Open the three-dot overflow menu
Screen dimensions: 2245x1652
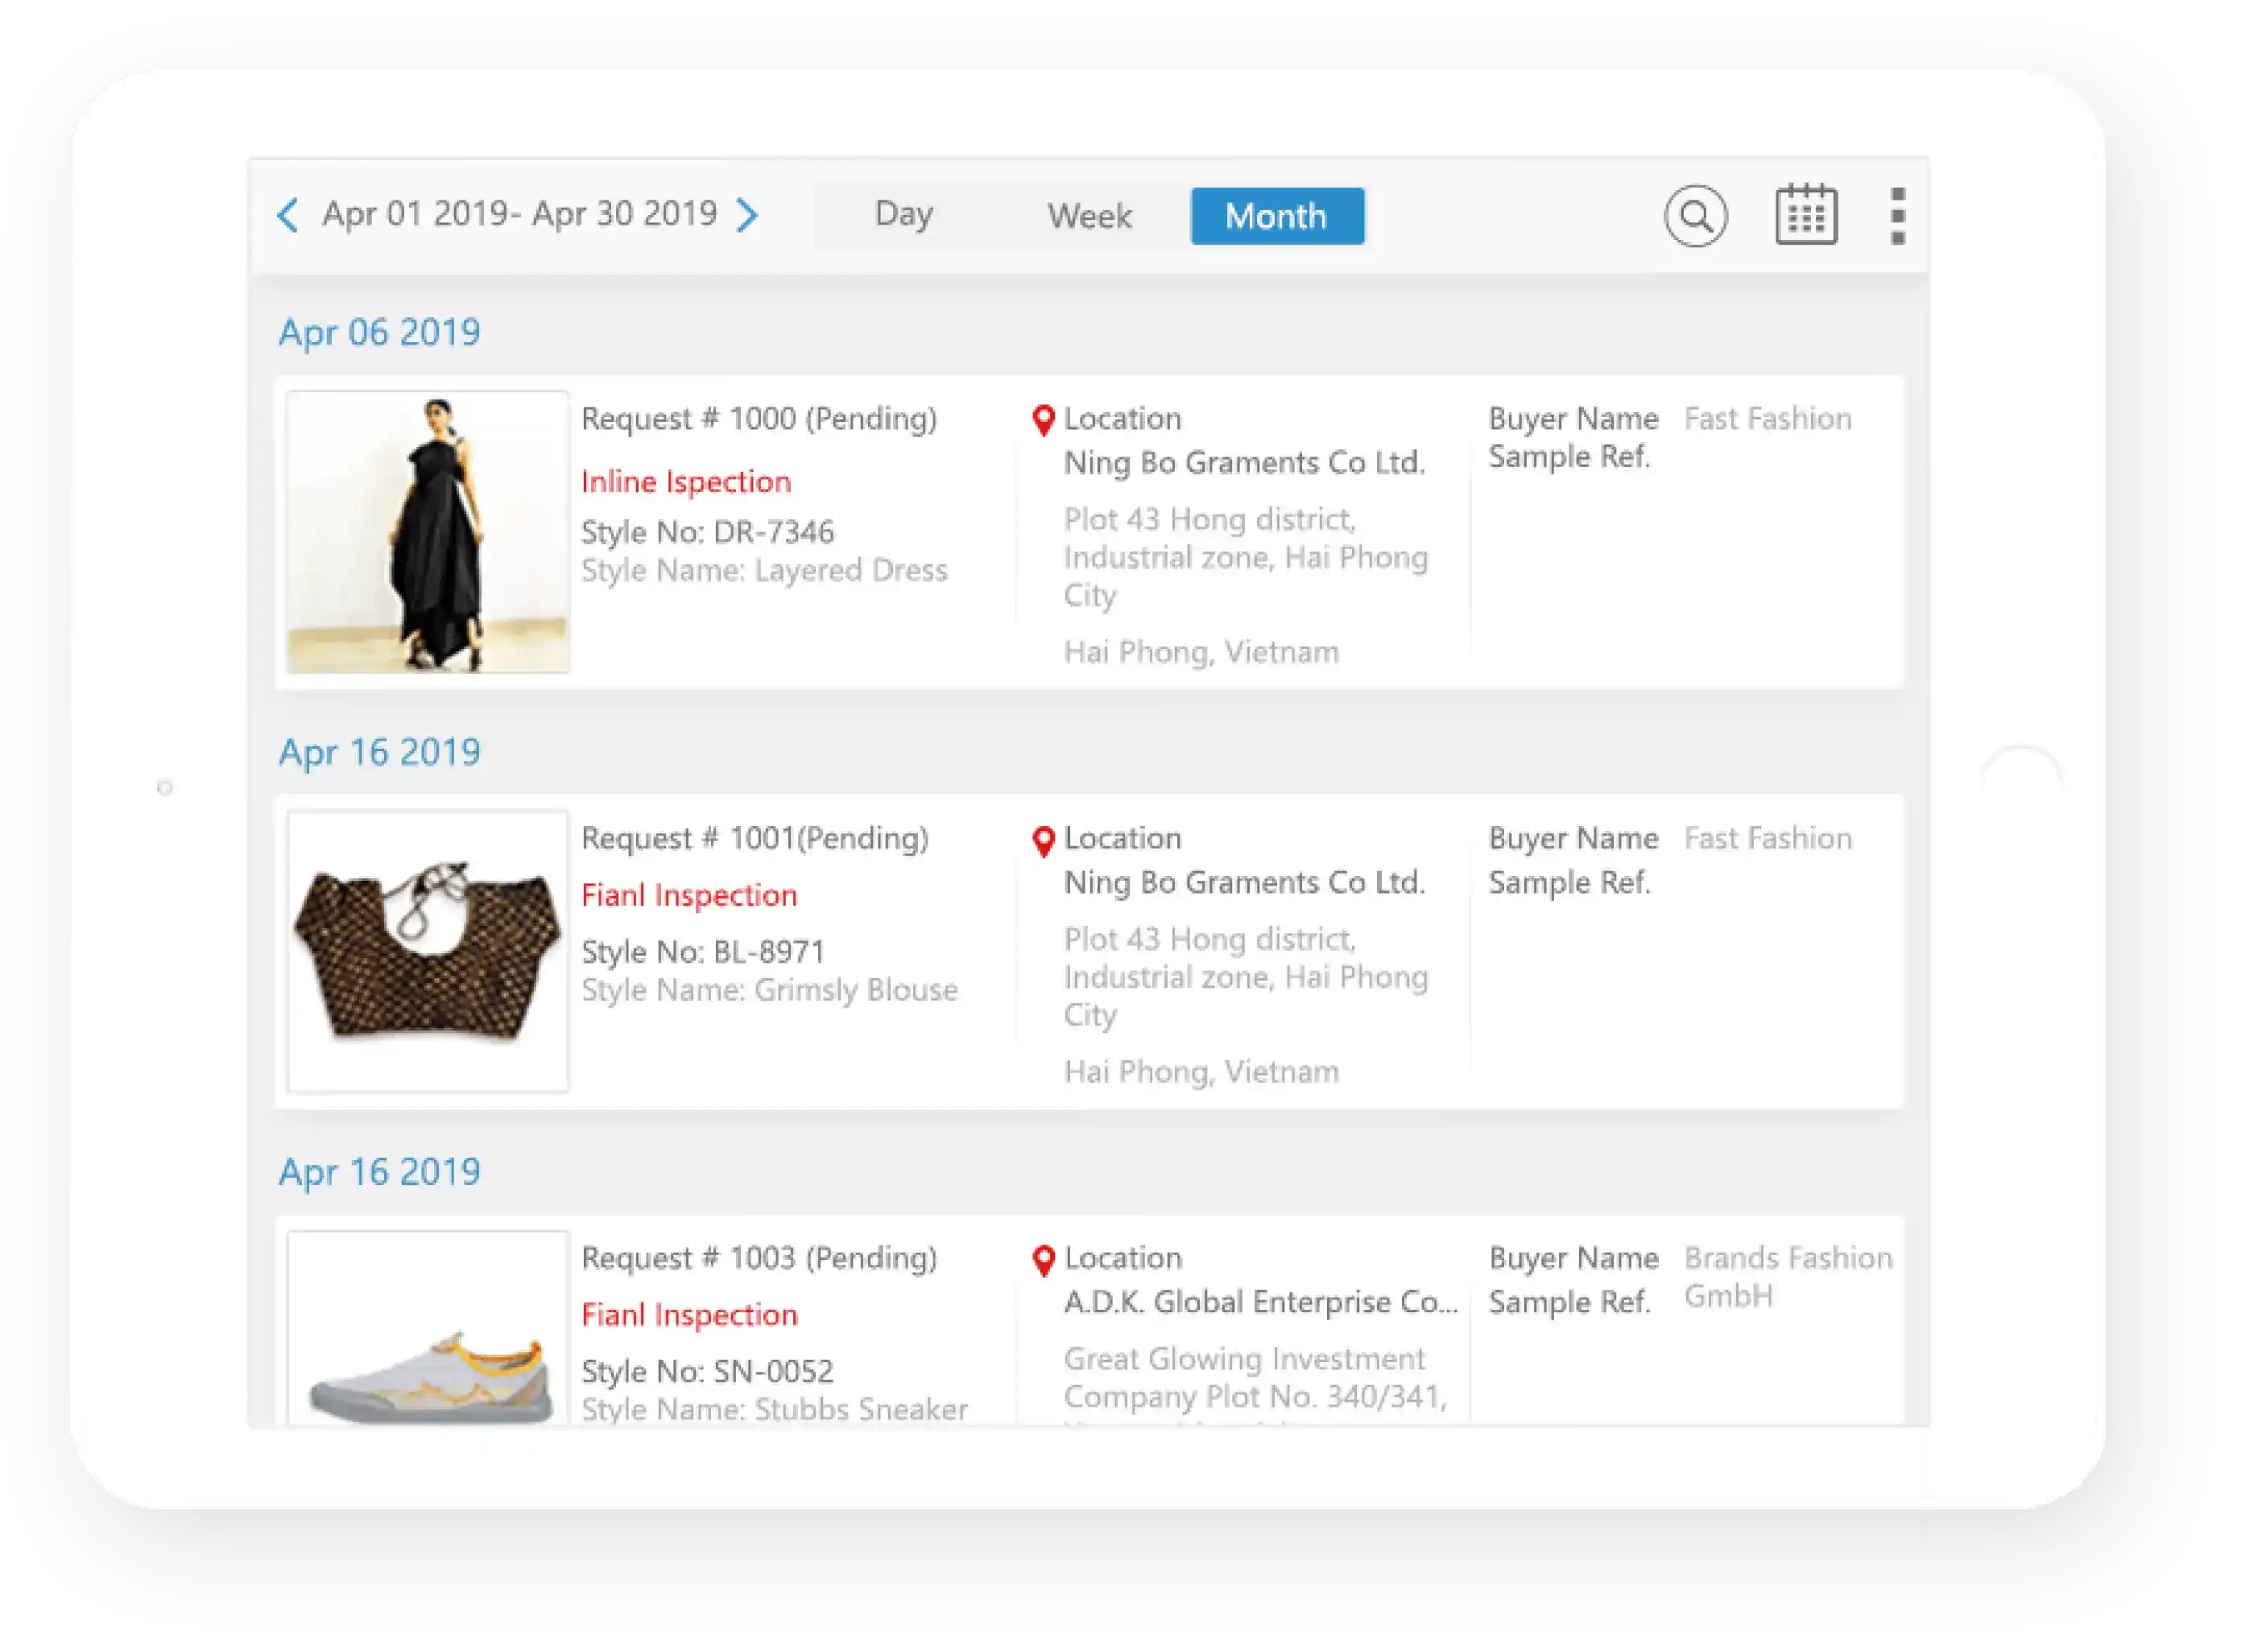[x=1898, y=215]
